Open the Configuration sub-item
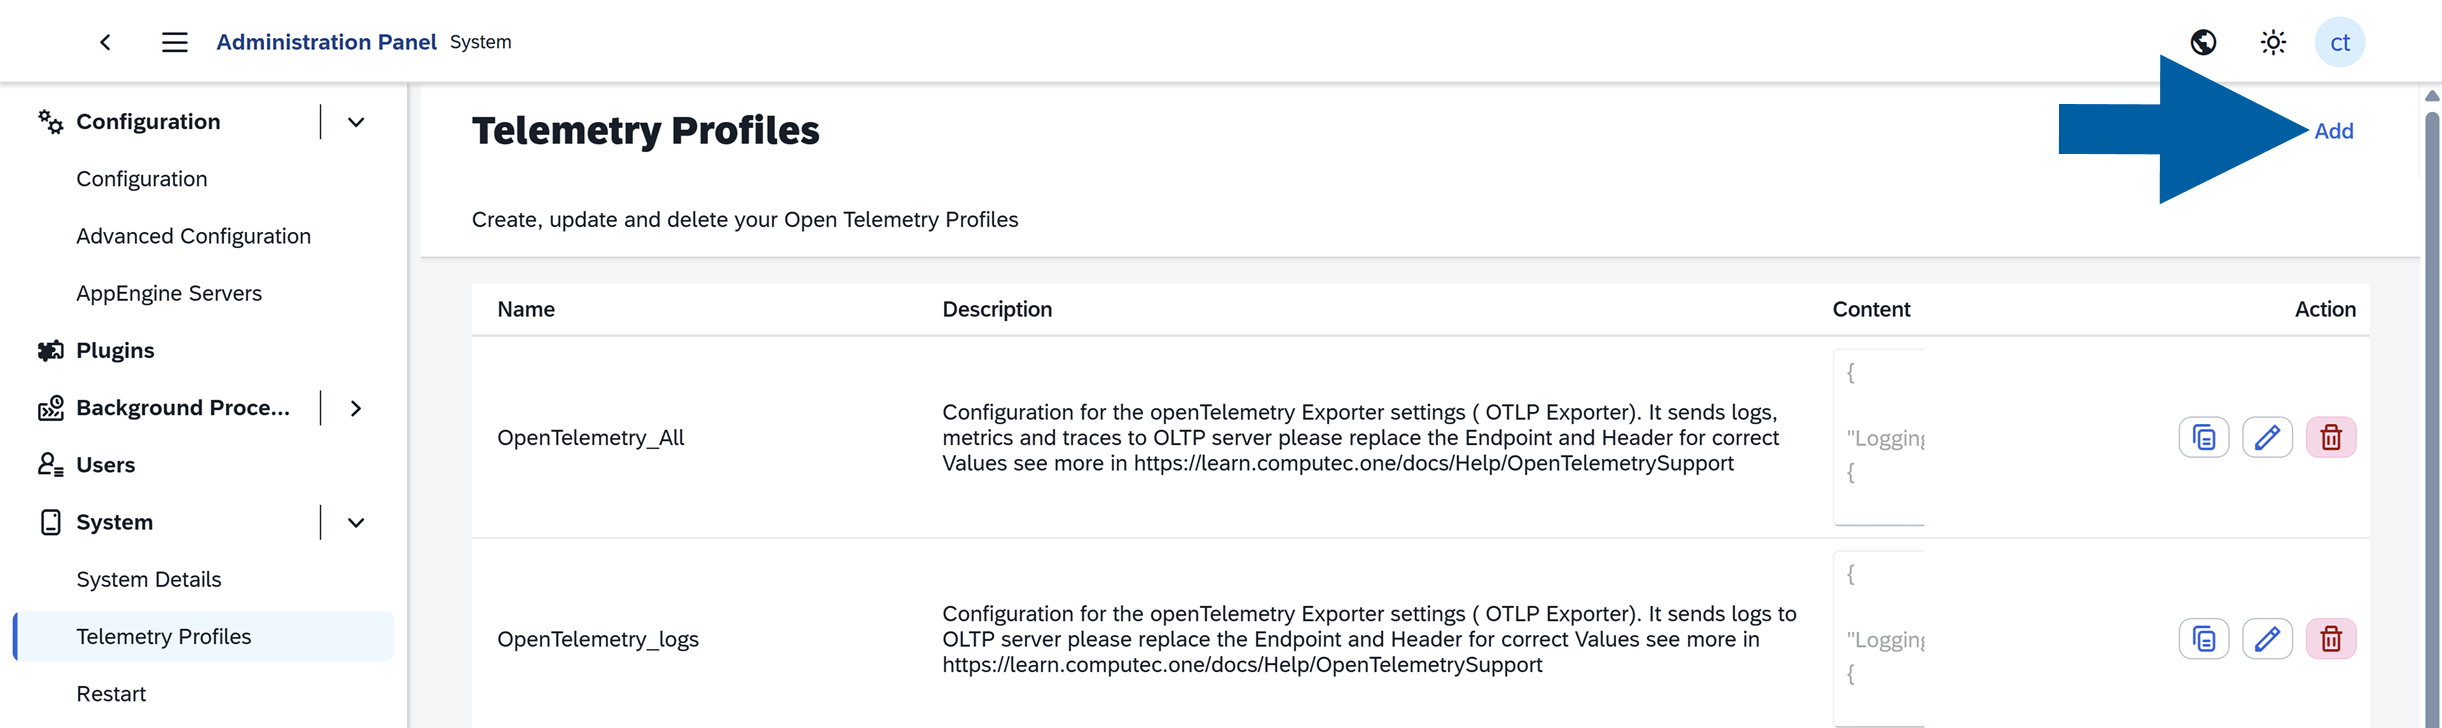2442x728 pixels. click(142, 179)
